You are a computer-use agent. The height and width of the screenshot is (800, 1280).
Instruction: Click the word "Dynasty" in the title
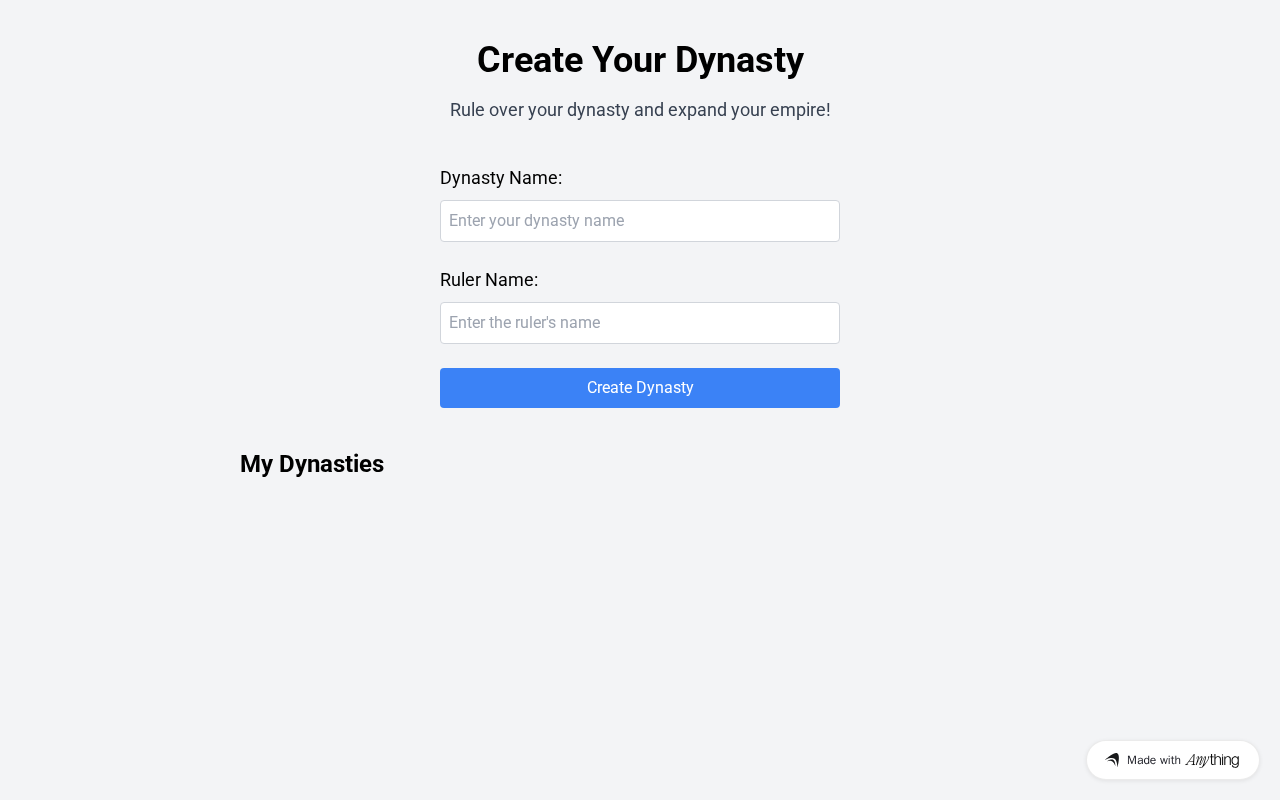(739, 60)
